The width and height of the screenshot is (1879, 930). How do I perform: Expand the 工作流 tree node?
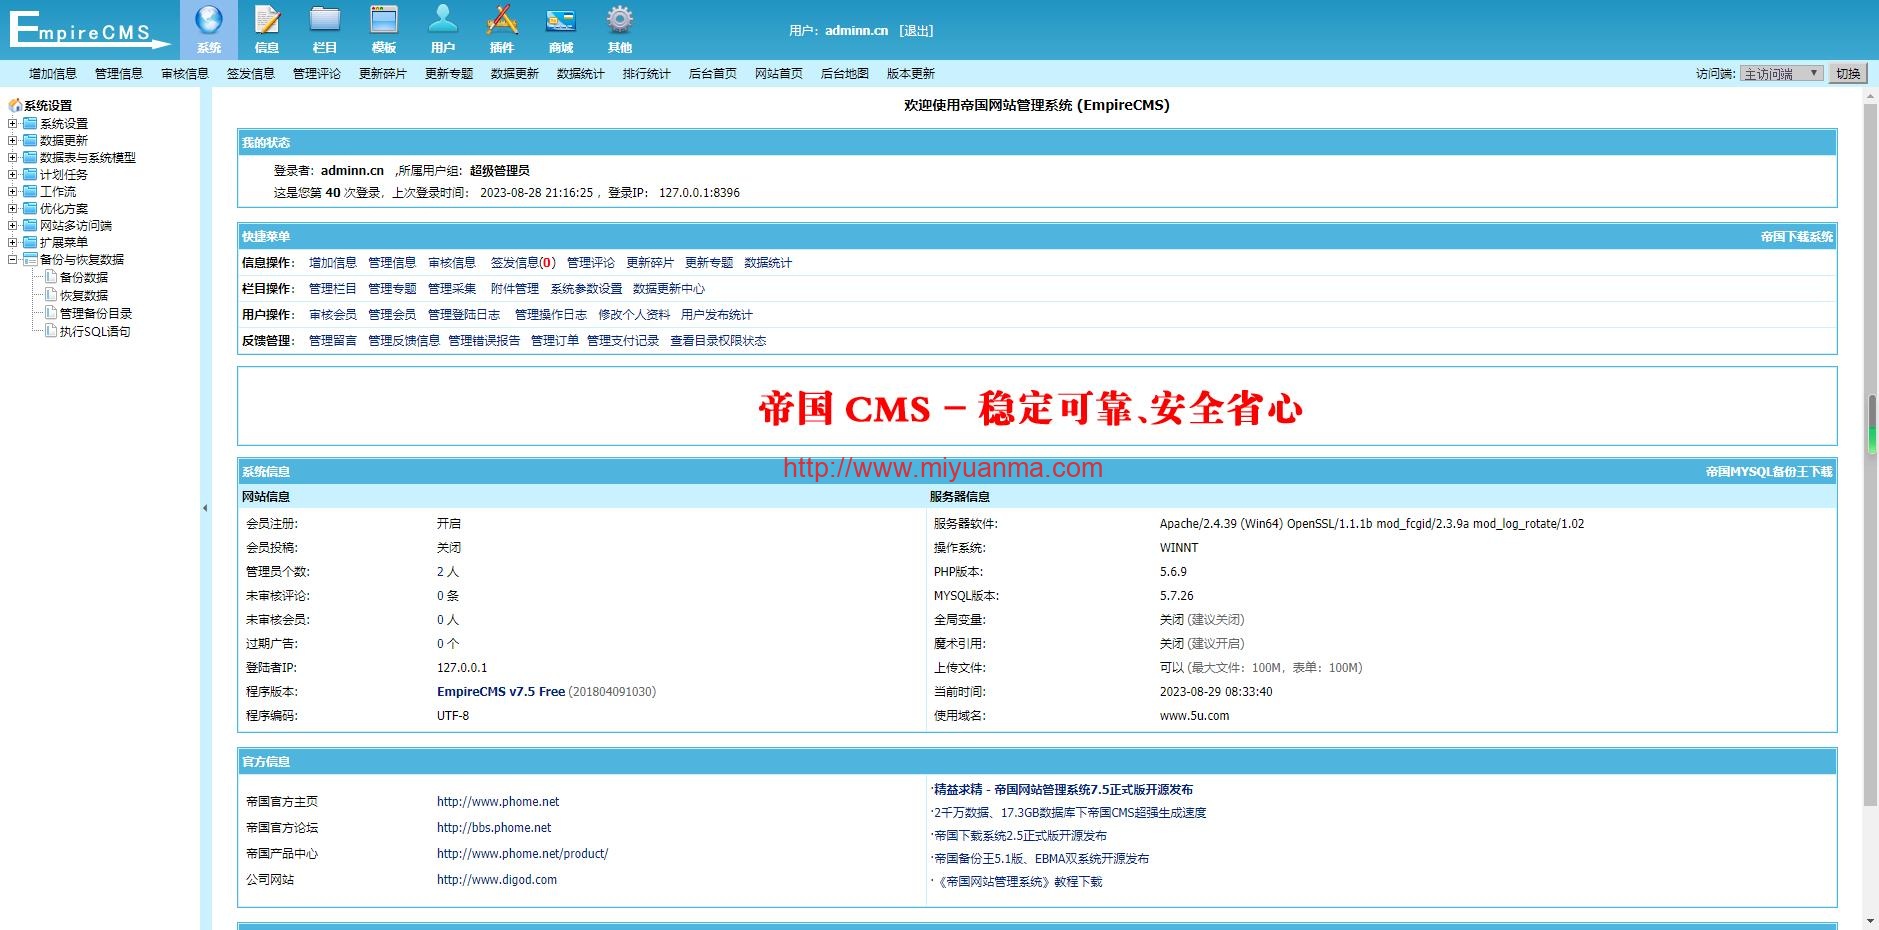pyautogui.click(x=13, y=191)
